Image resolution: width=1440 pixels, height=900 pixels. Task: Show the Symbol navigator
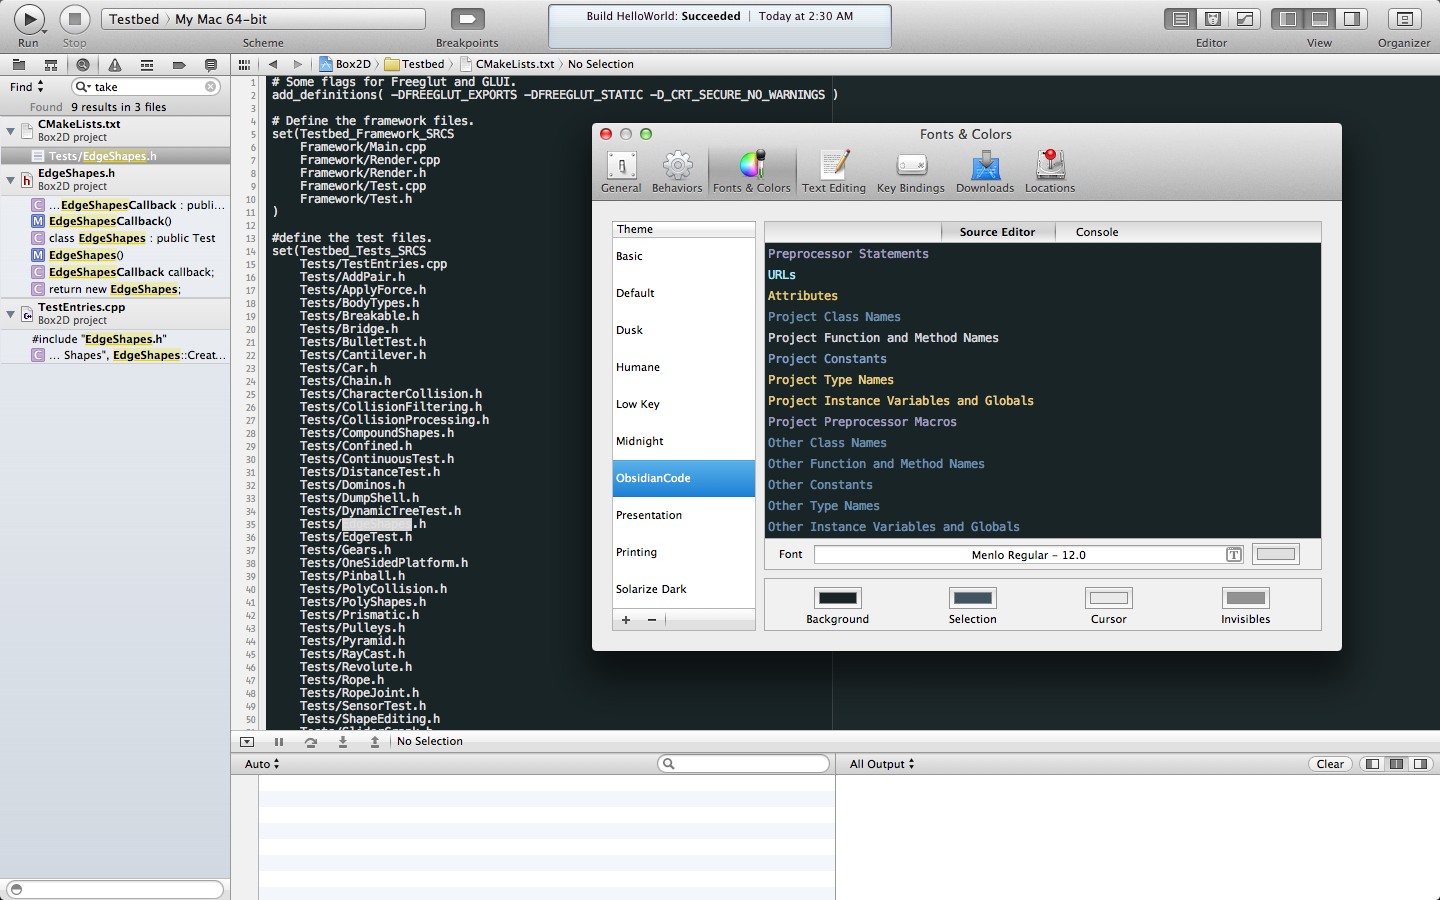[51, 64]
